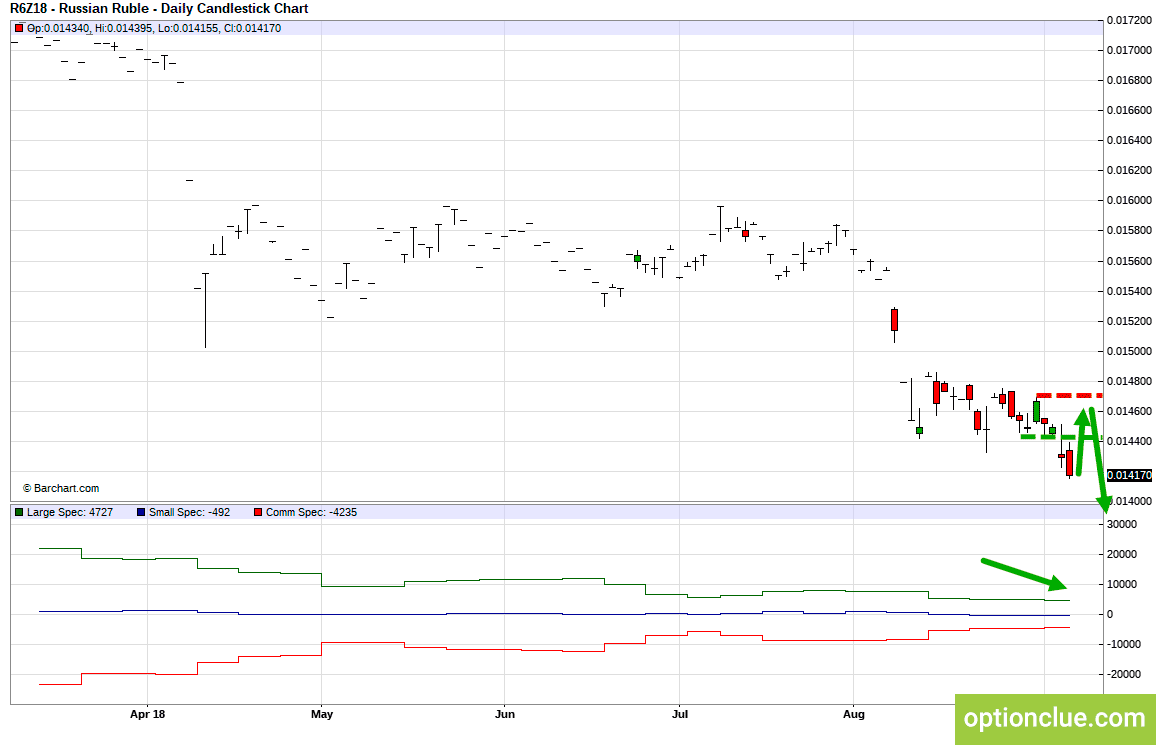This screenshot has height=745, width=1156.
Task: Click the Large Spec: 4727 label
Action: coord(70,512)
